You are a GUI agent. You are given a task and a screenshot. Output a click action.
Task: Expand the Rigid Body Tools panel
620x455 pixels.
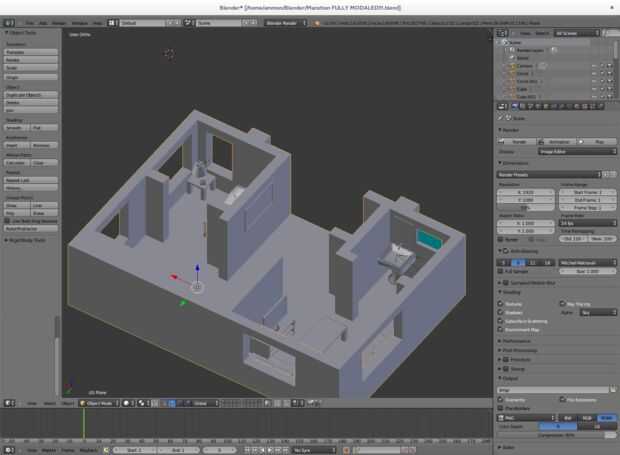pyautogui.click(x=25, y=240)
